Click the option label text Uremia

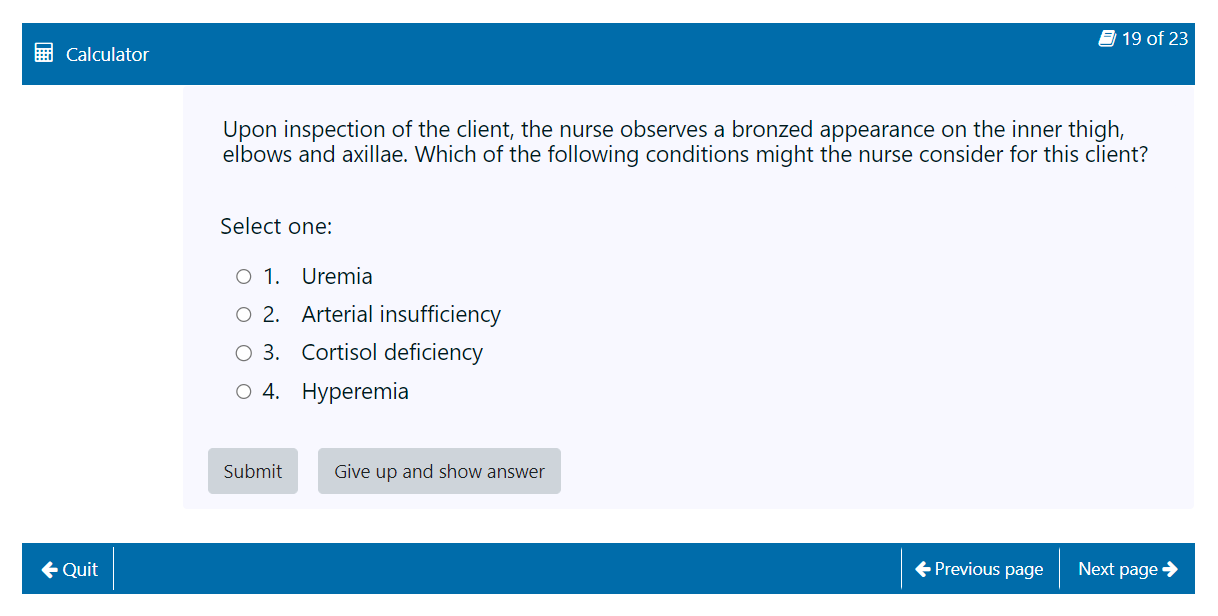pyautogui.click(x=337, y=276)
